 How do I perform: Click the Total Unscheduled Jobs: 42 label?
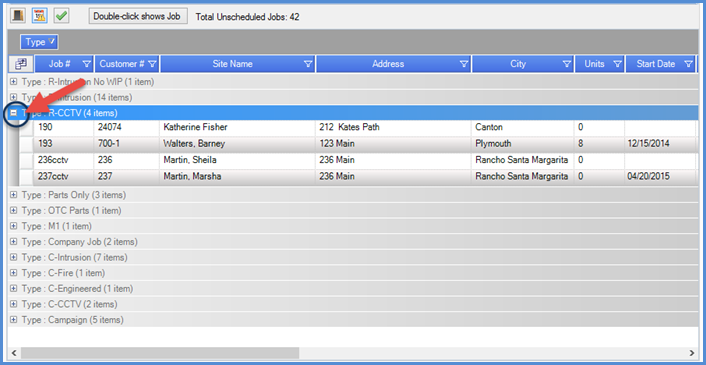click(x=248, y=17)
